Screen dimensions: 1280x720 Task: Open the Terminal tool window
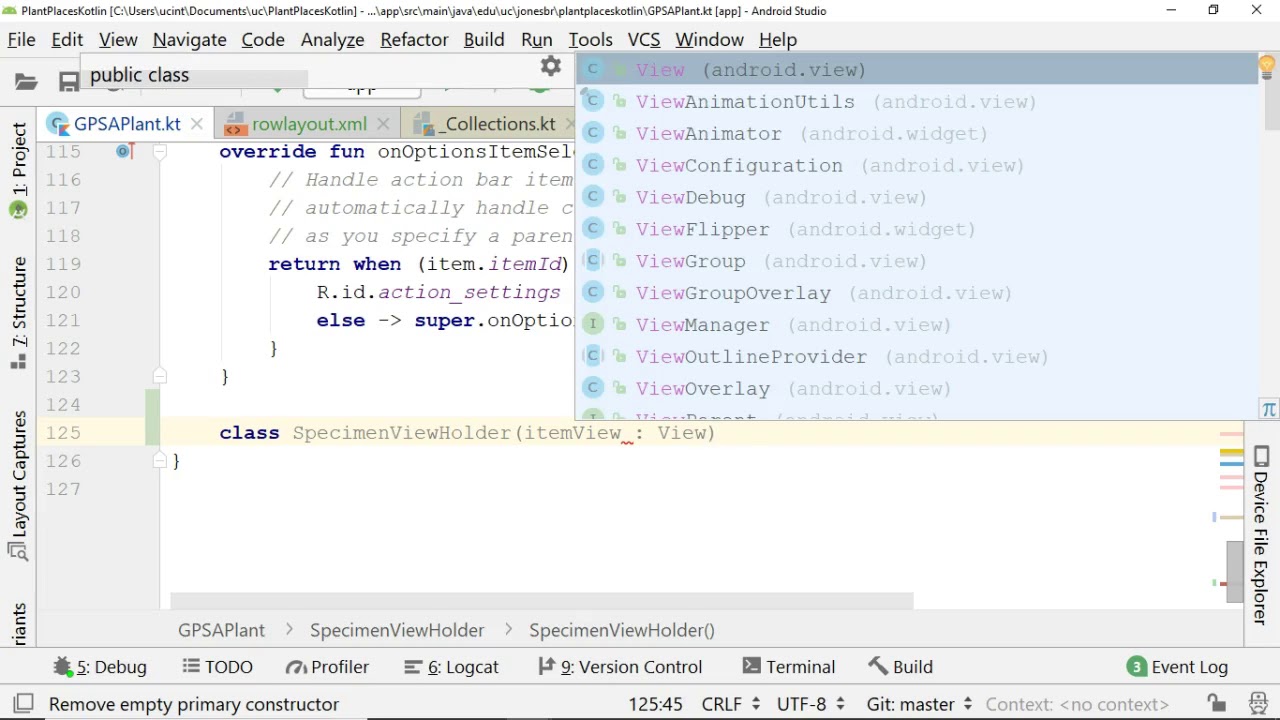[x=789, y=667]
